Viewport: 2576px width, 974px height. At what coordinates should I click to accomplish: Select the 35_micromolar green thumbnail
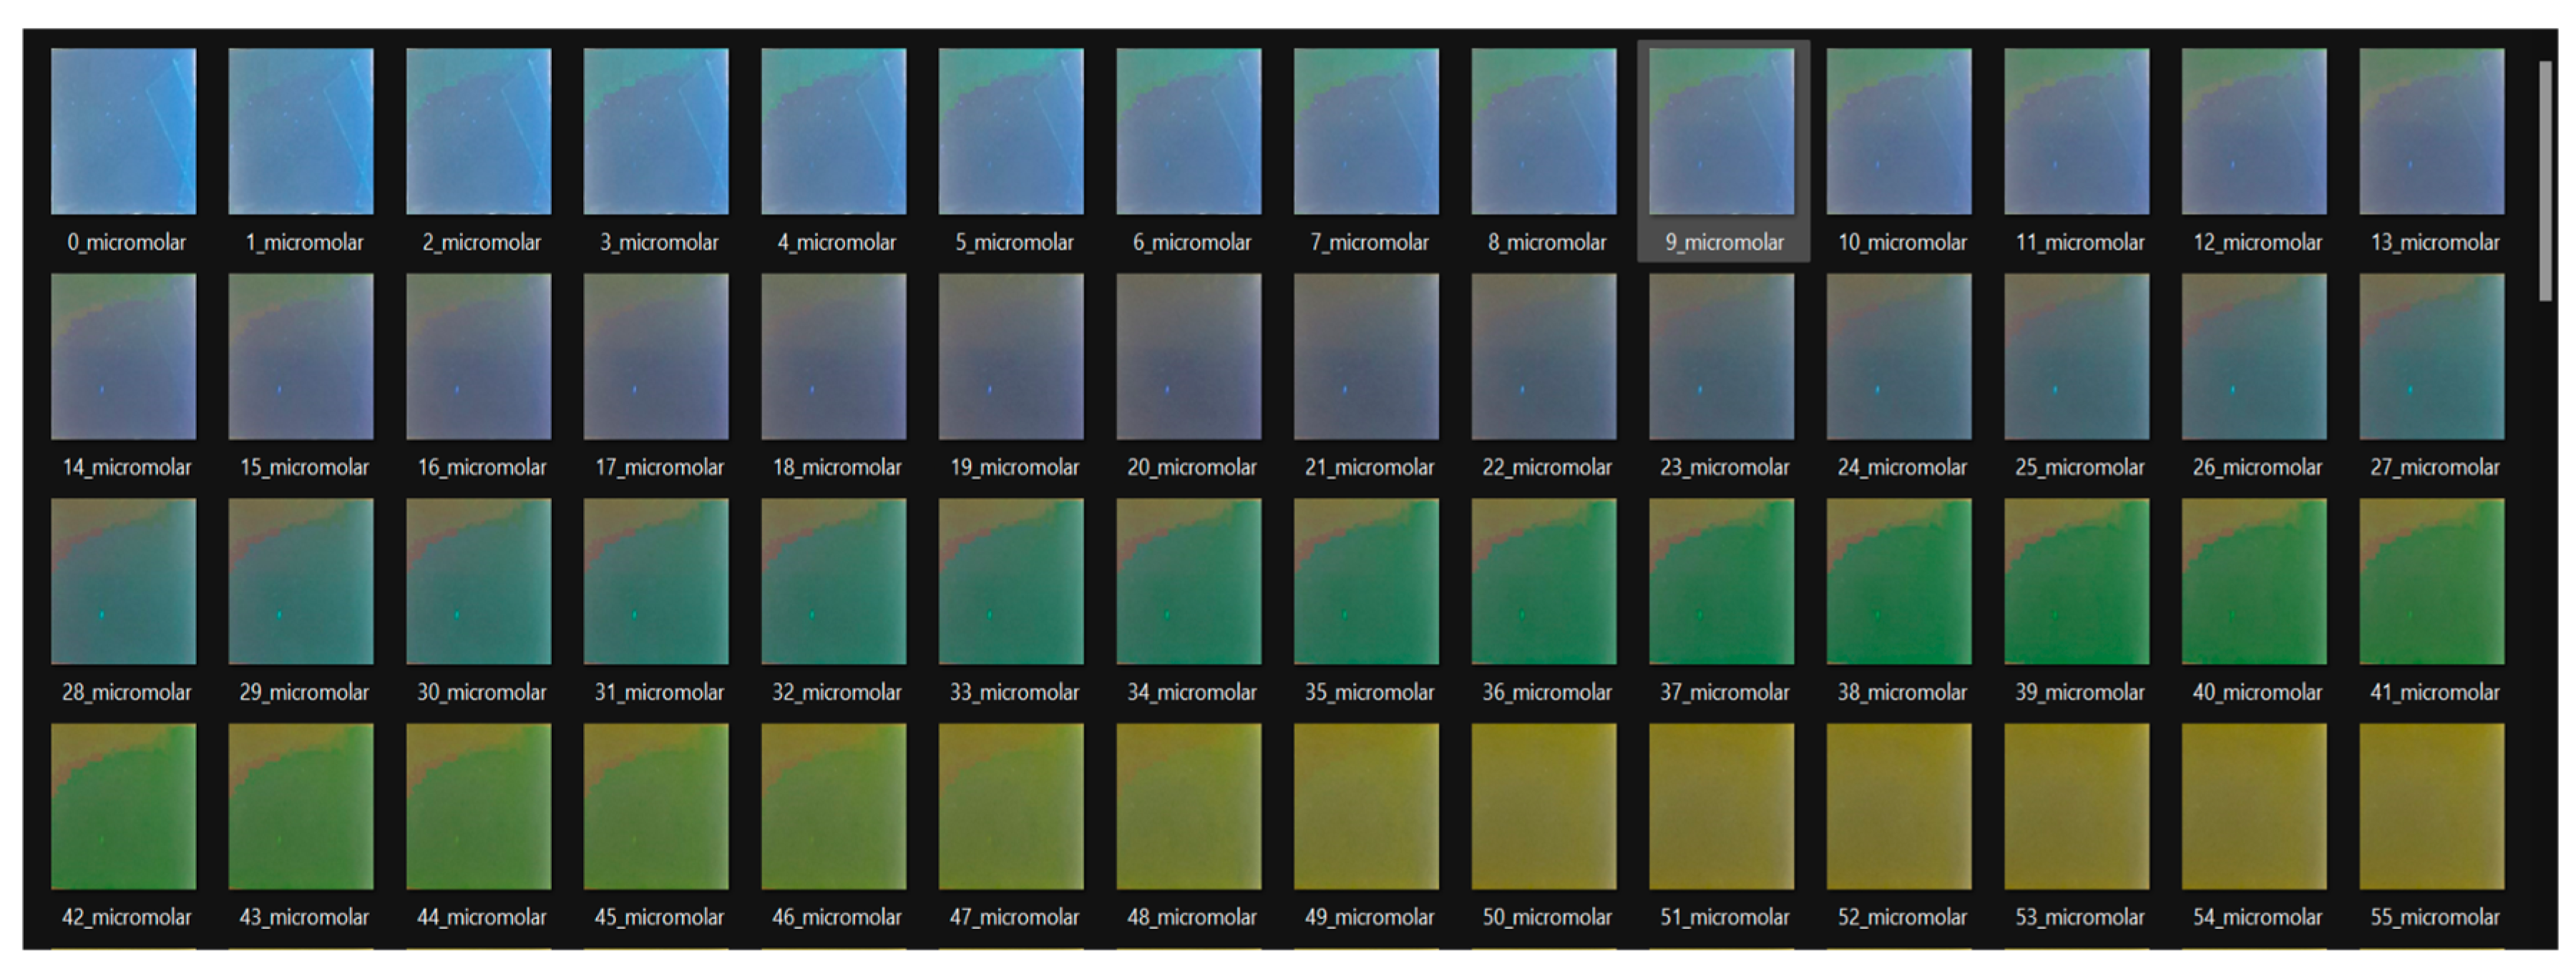[1366, 581]
